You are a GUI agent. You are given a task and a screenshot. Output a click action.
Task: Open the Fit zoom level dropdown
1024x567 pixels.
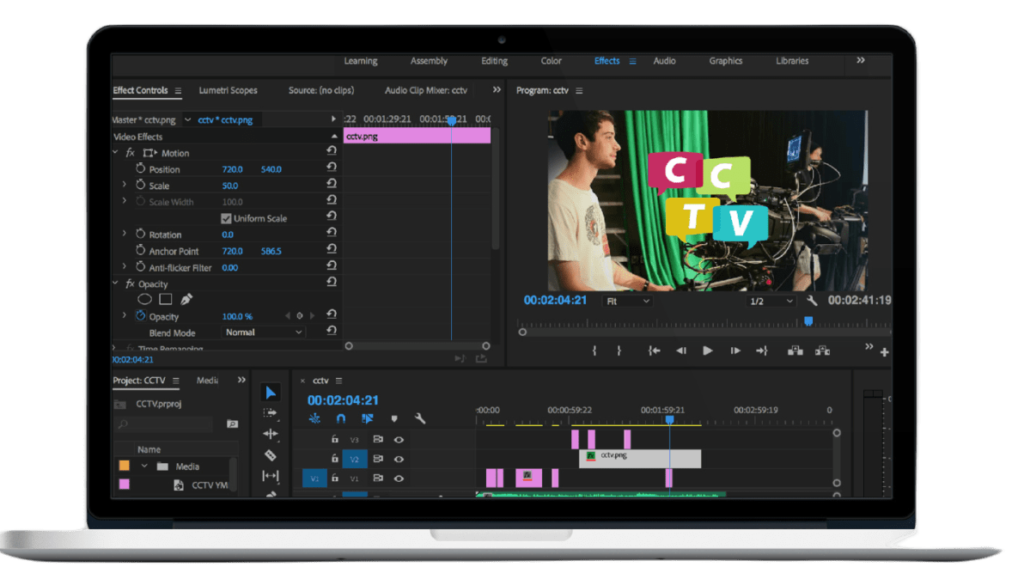(x=627, y=300)
